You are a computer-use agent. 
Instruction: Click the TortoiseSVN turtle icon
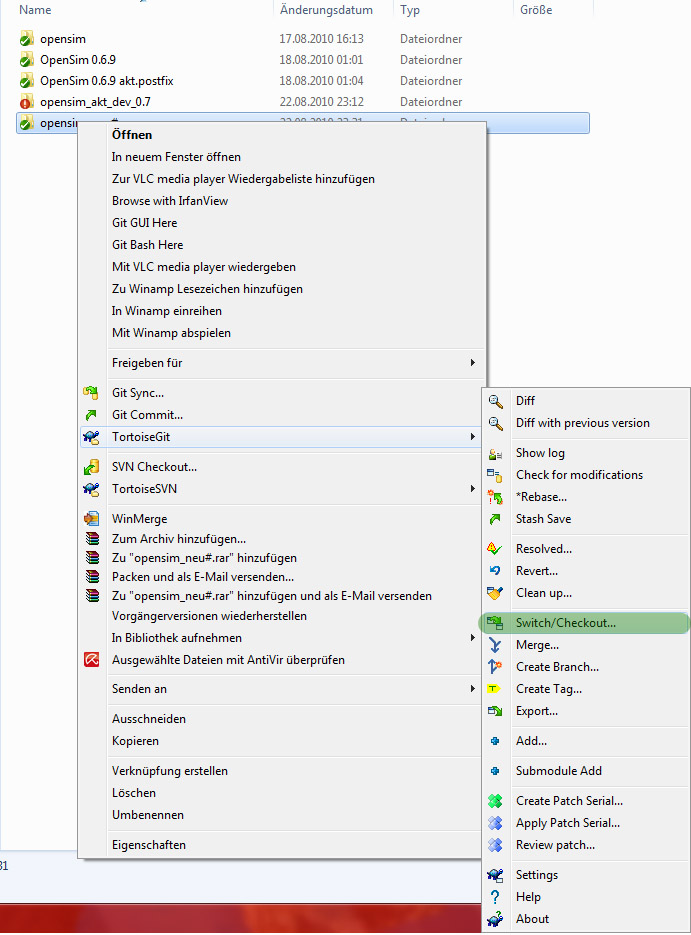click(x=91, y=489)
